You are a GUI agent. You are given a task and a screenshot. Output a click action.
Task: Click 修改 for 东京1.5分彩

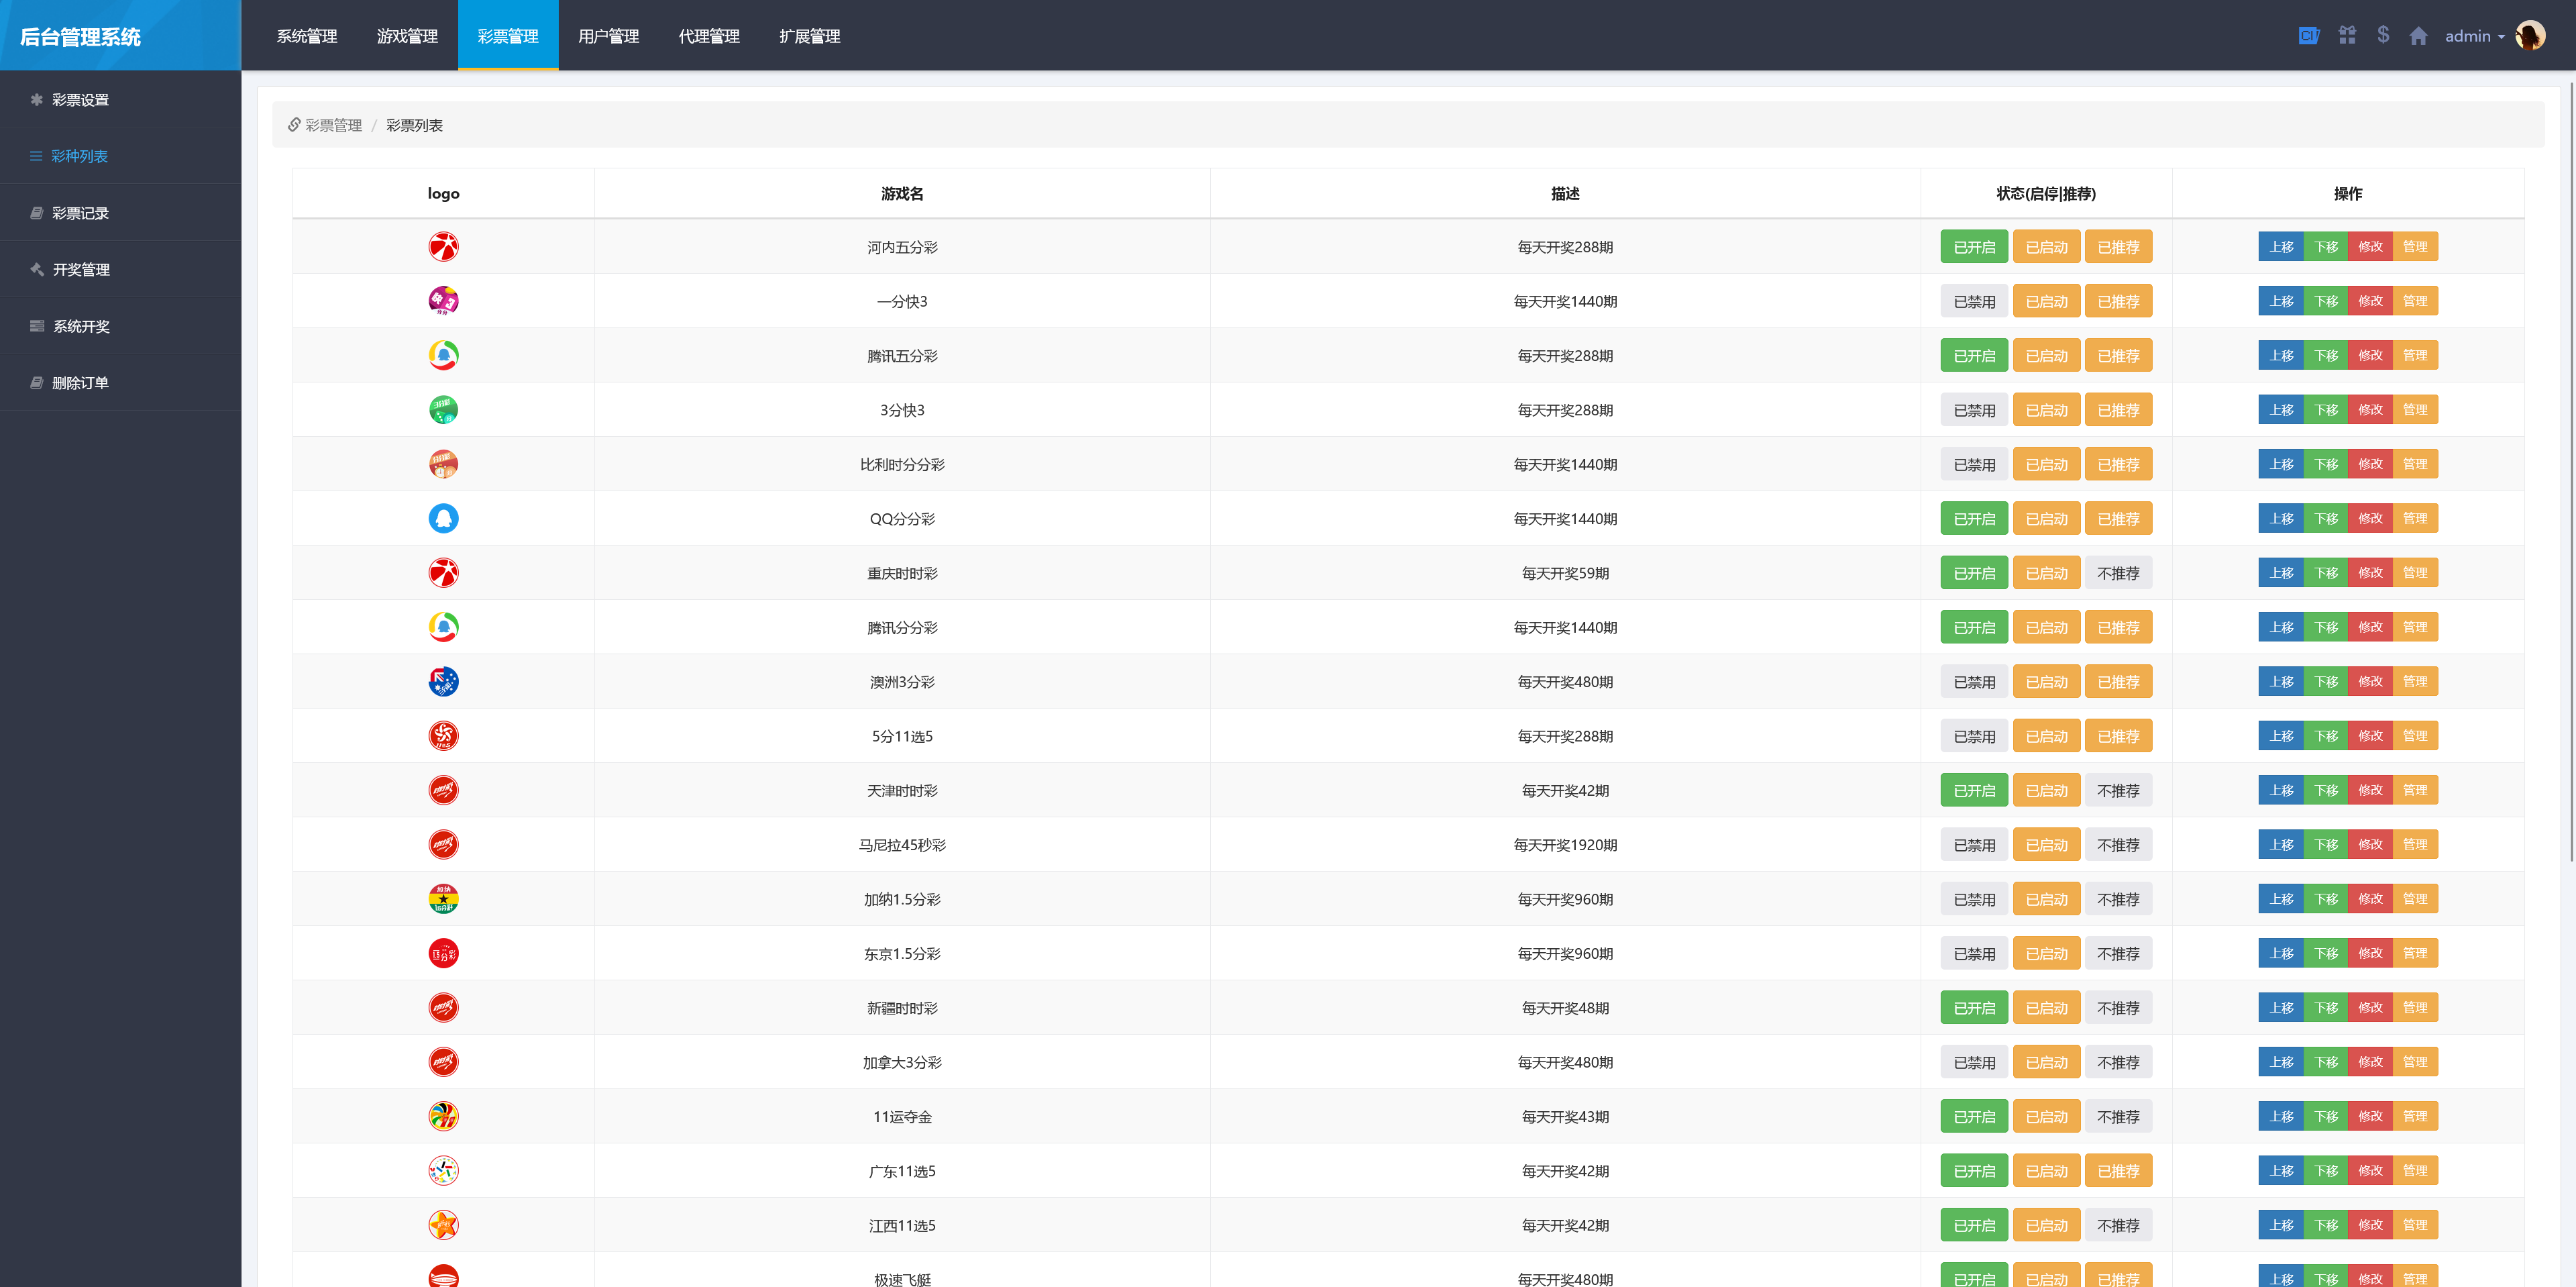click(x=2370, y=953)
